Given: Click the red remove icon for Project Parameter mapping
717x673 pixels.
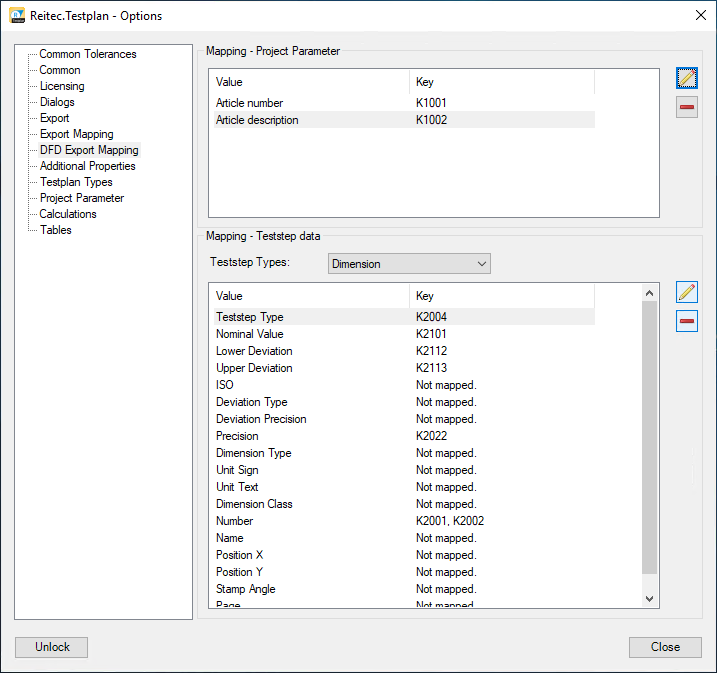Looking at the screenshot, I should 686,107.
